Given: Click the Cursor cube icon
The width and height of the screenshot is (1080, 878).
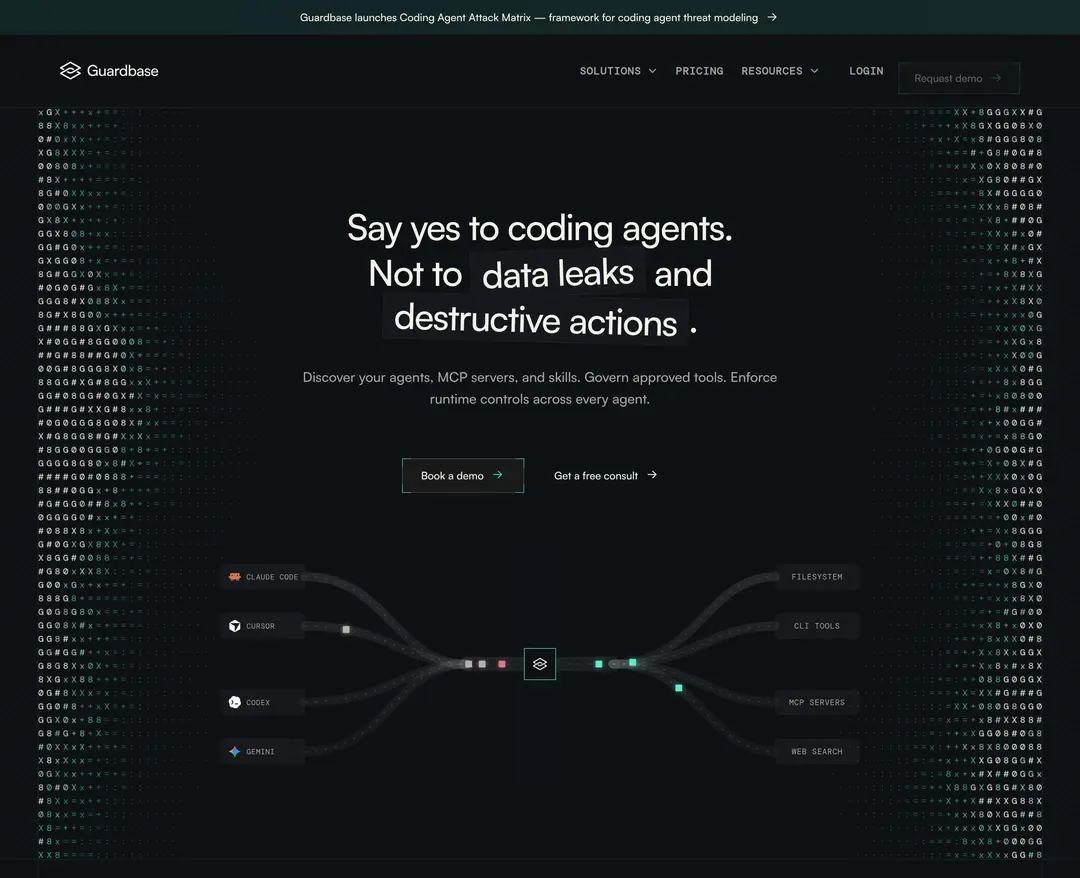Looking at the screenshot, I should tap(235, 626).
